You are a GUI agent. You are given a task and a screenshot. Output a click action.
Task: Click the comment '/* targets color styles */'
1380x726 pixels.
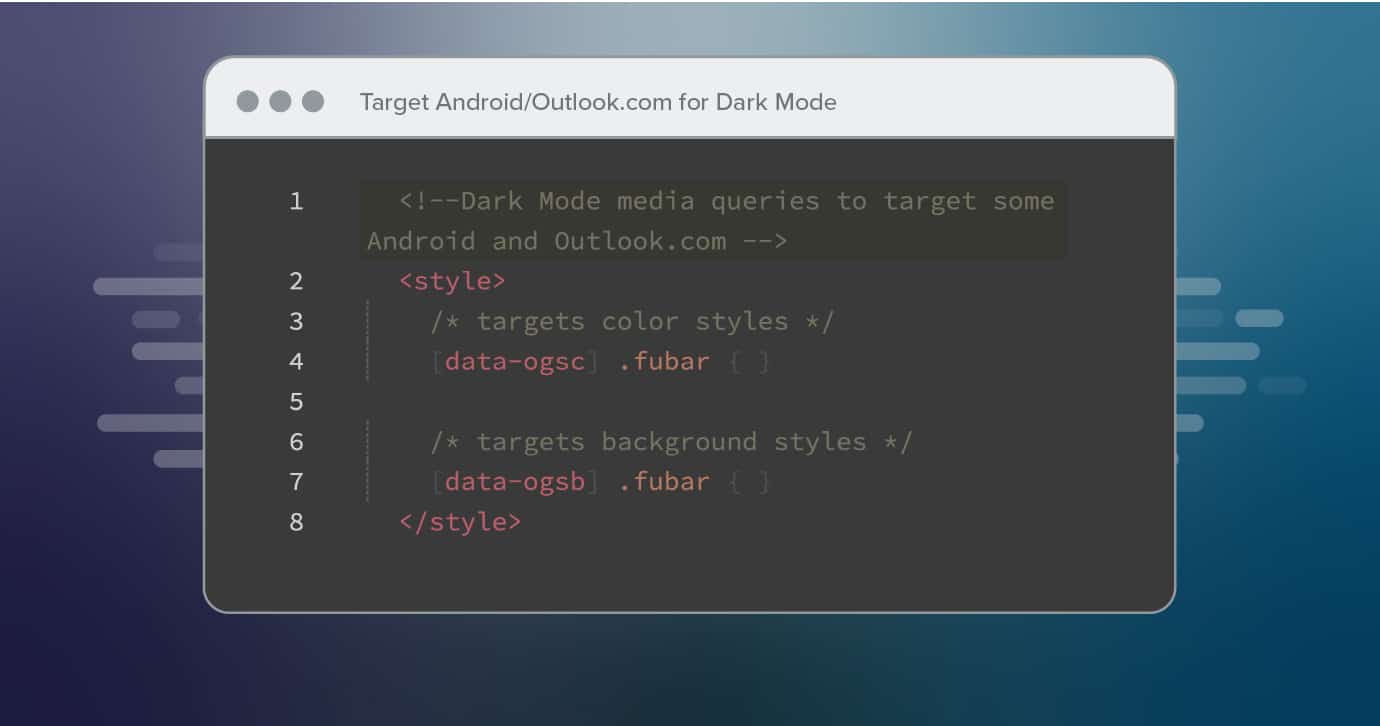click(632, 321)
